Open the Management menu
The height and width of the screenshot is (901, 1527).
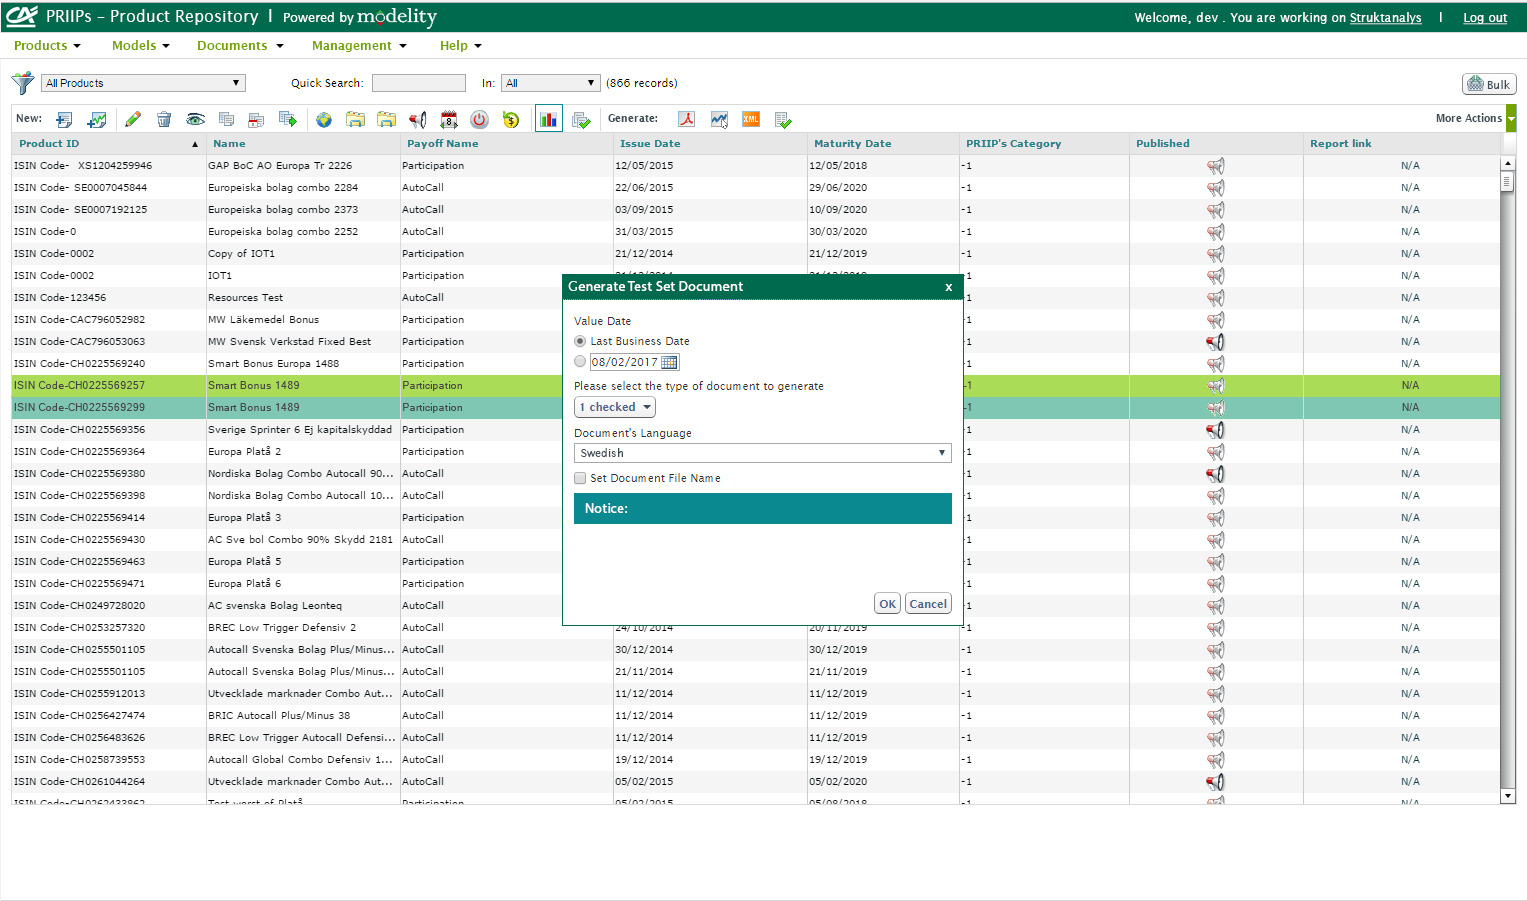point(359,46)
